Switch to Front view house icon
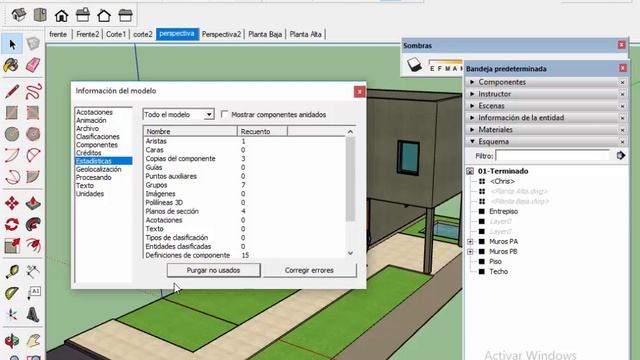 click(x=62, y=16)
